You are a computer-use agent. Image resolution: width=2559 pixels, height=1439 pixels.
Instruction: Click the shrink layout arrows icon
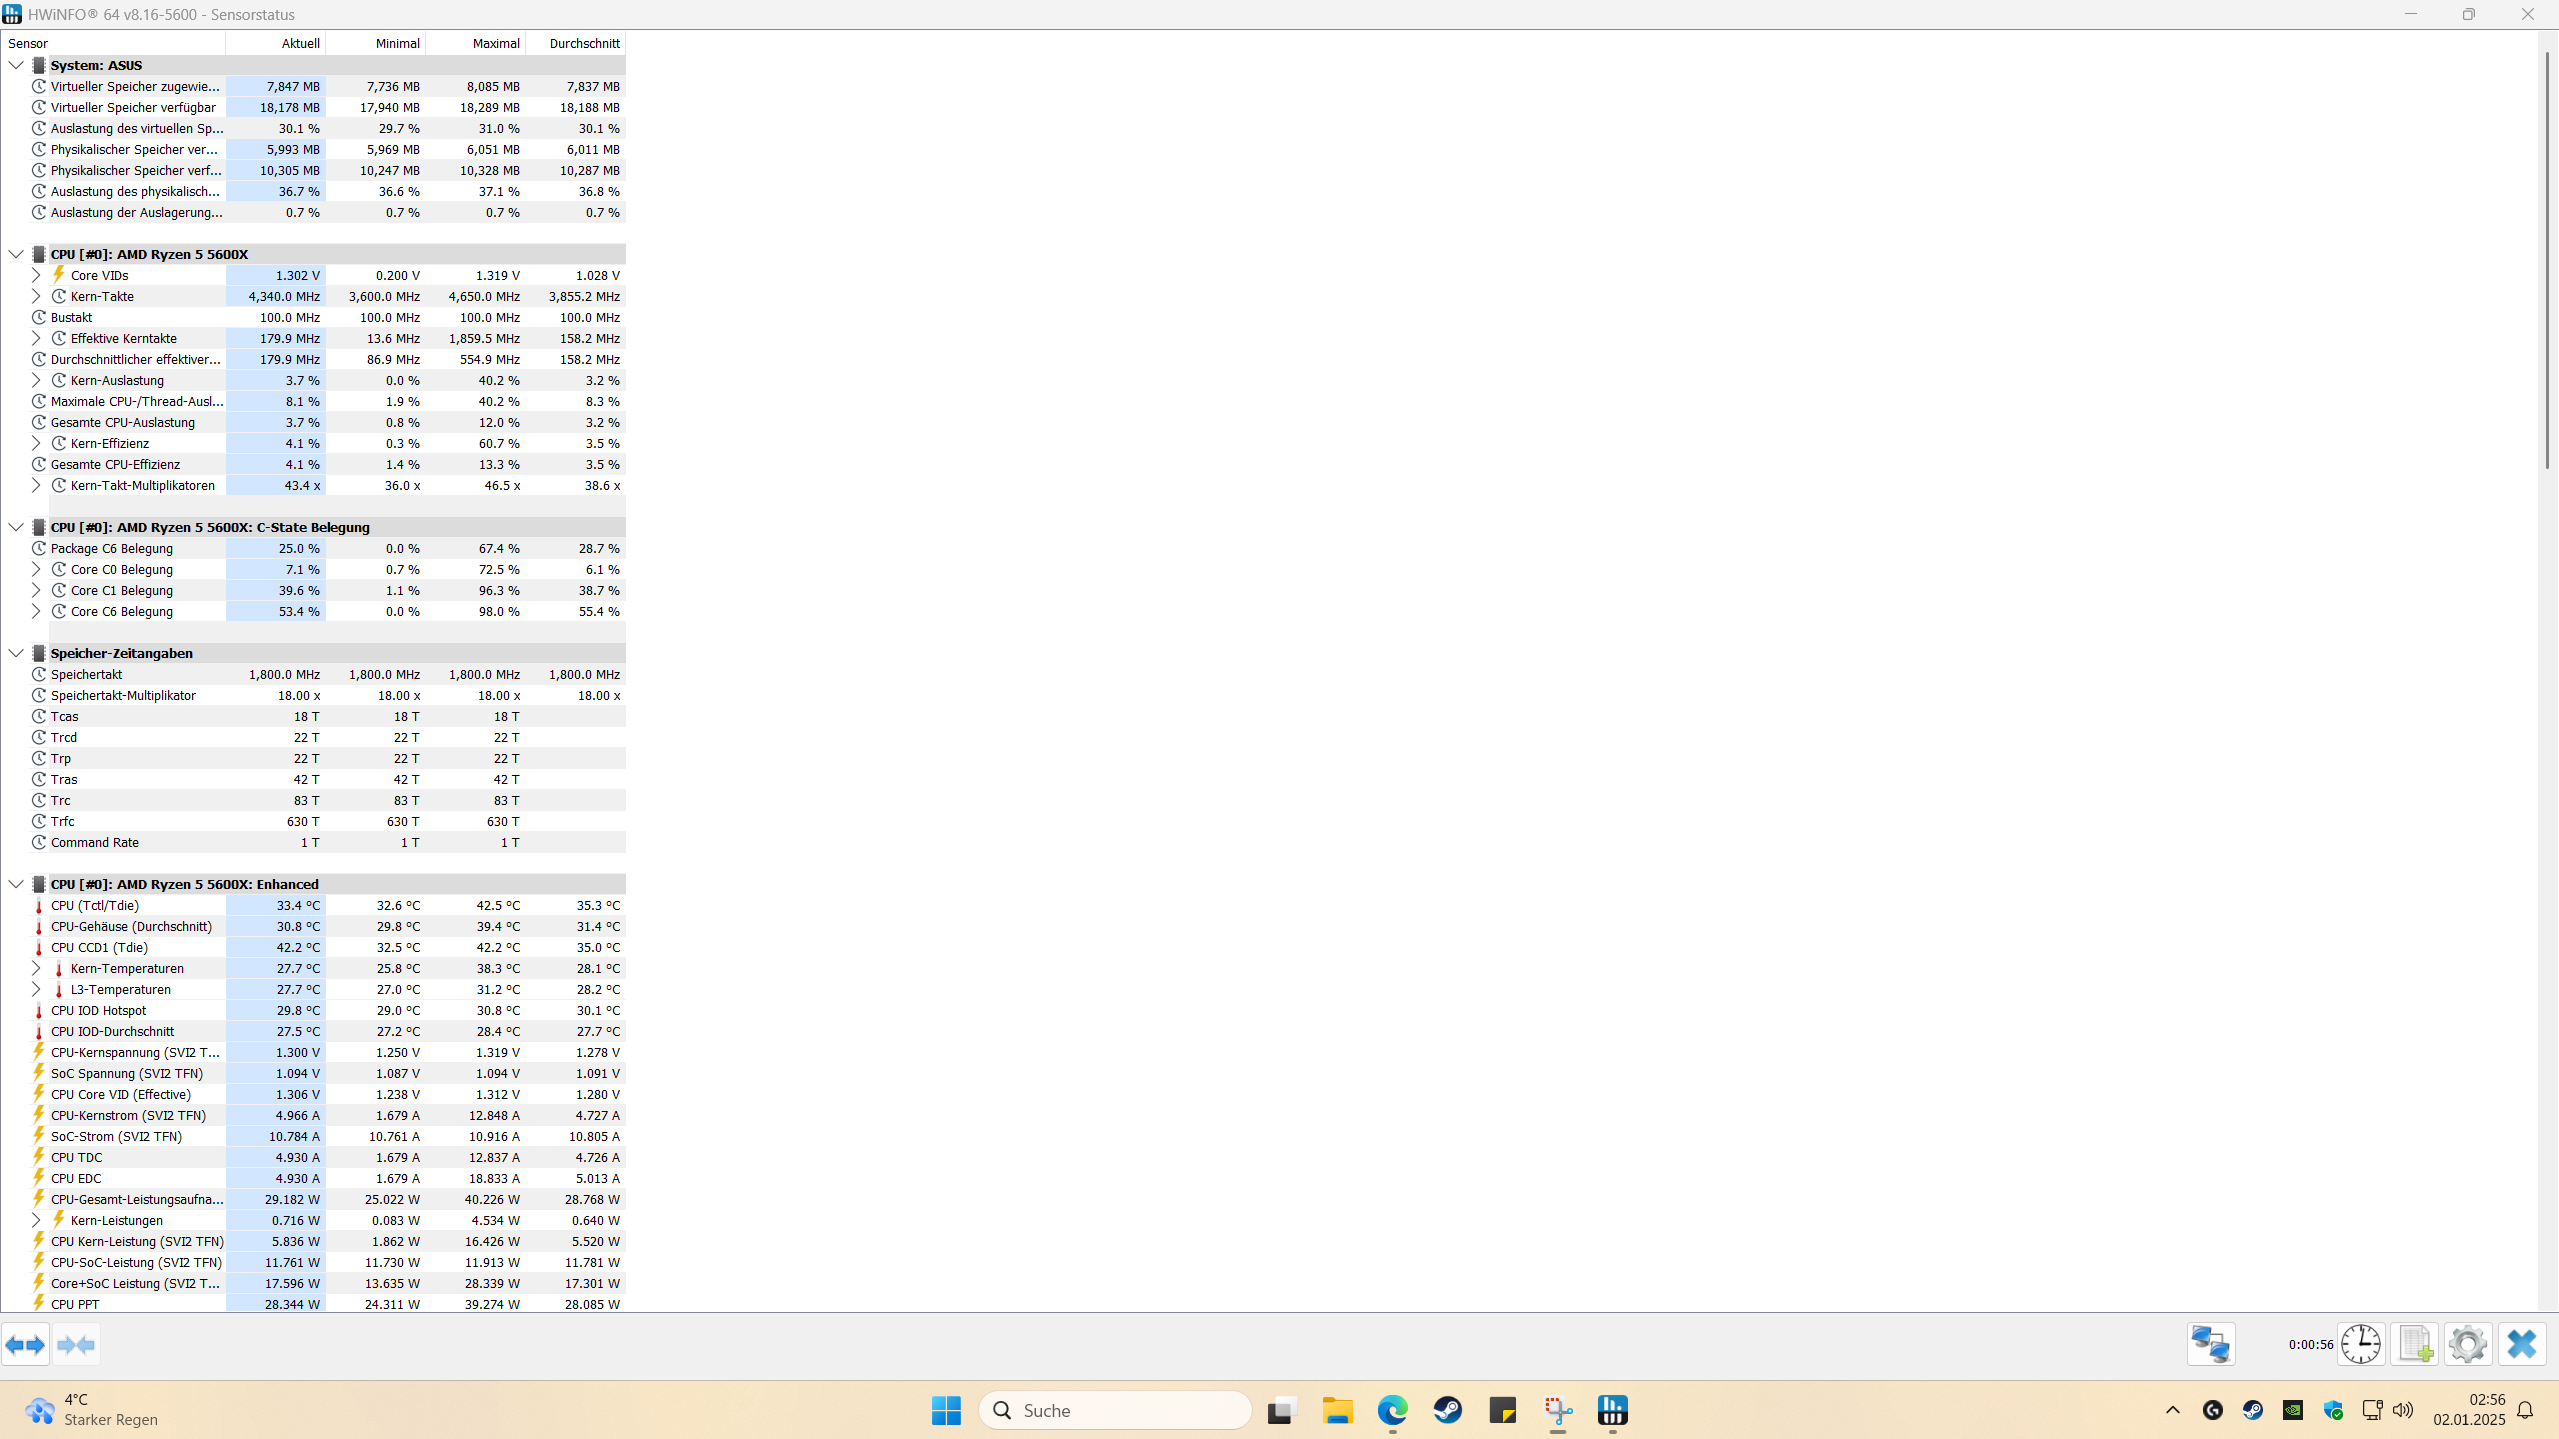(x=76, y=1344)
